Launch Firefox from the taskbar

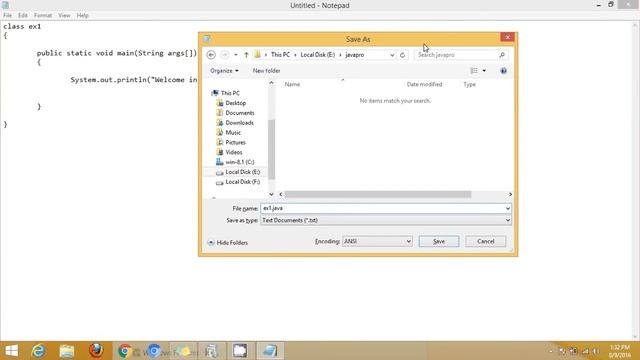(x=96, y=351)
